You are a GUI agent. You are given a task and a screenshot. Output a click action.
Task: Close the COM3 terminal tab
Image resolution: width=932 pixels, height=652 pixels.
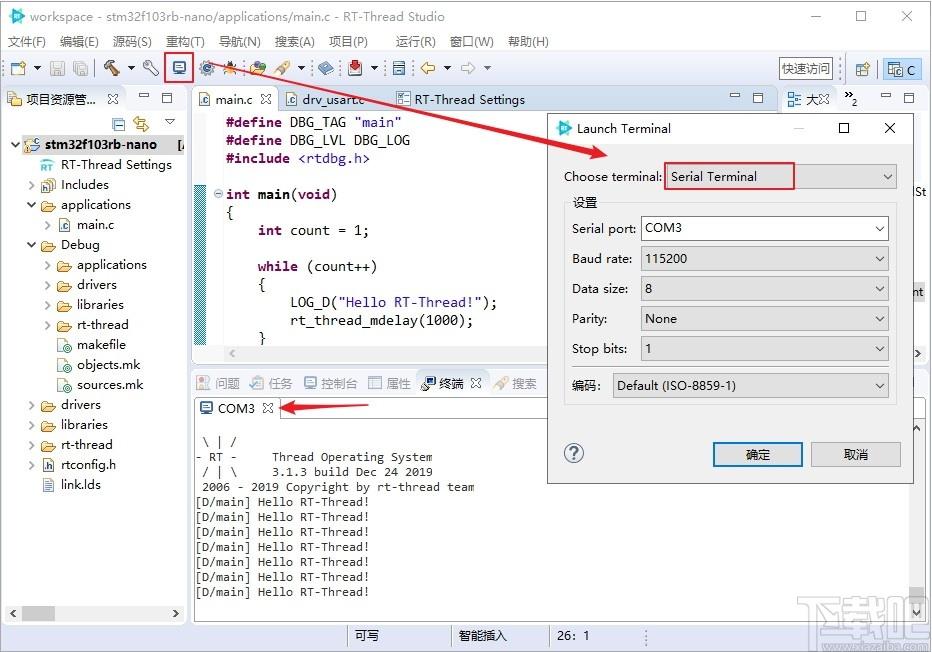pyautogui.click(x=268, y=408)
